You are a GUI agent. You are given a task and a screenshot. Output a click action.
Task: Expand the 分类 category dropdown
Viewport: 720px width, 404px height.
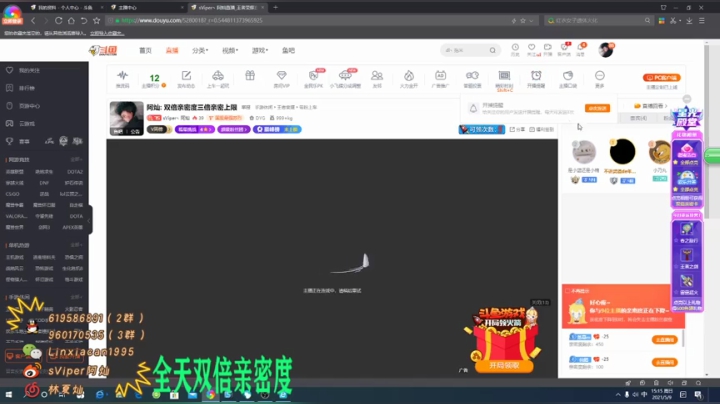click(200, 50)
